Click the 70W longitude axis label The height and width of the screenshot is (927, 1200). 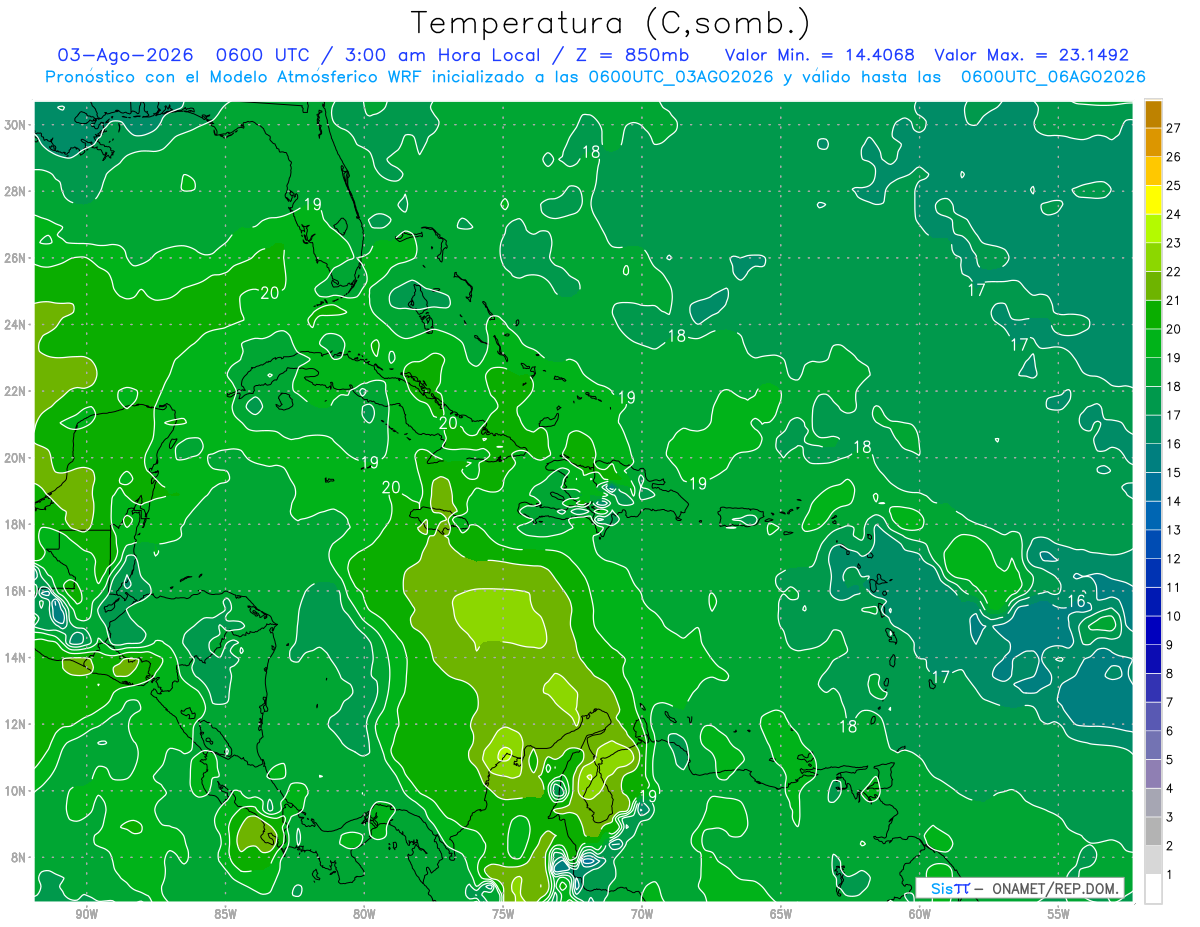pos(642,914)
